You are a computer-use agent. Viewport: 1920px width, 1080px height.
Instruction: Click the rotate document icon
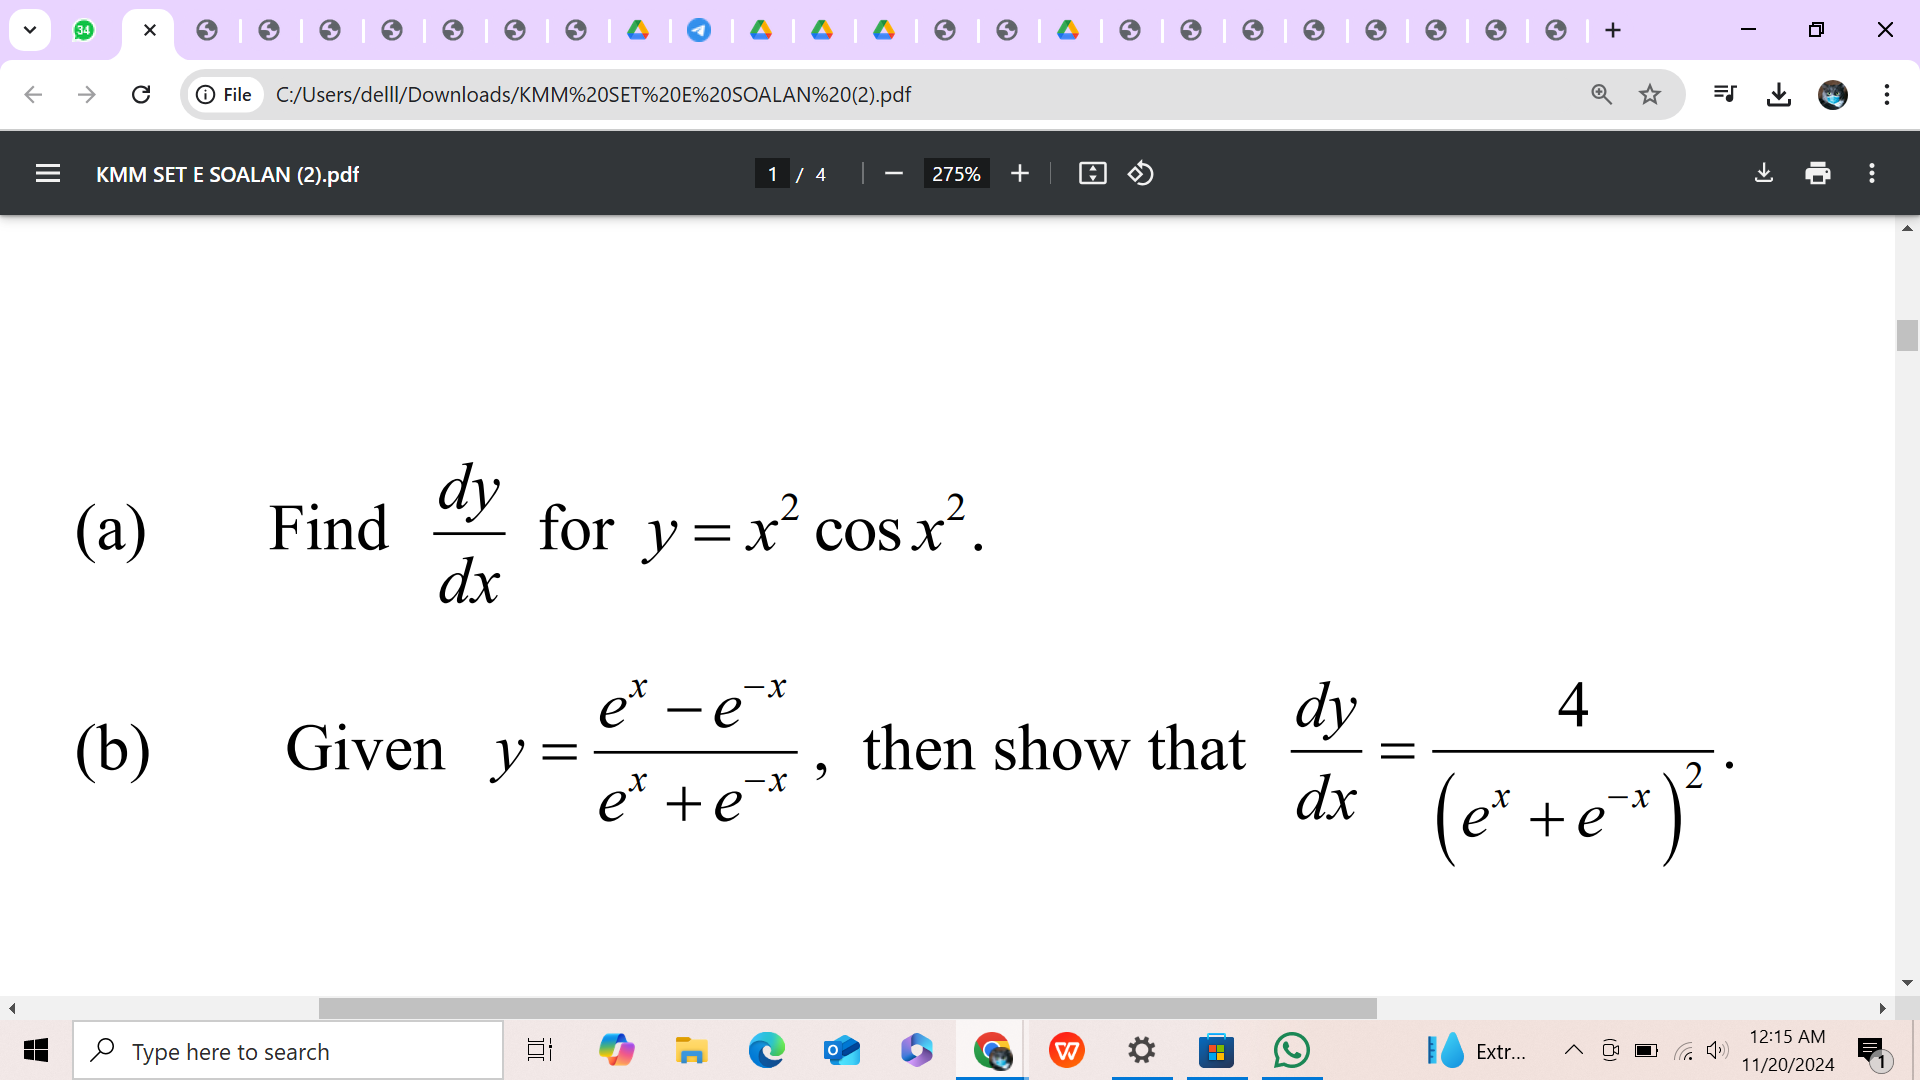(1141, 173)
